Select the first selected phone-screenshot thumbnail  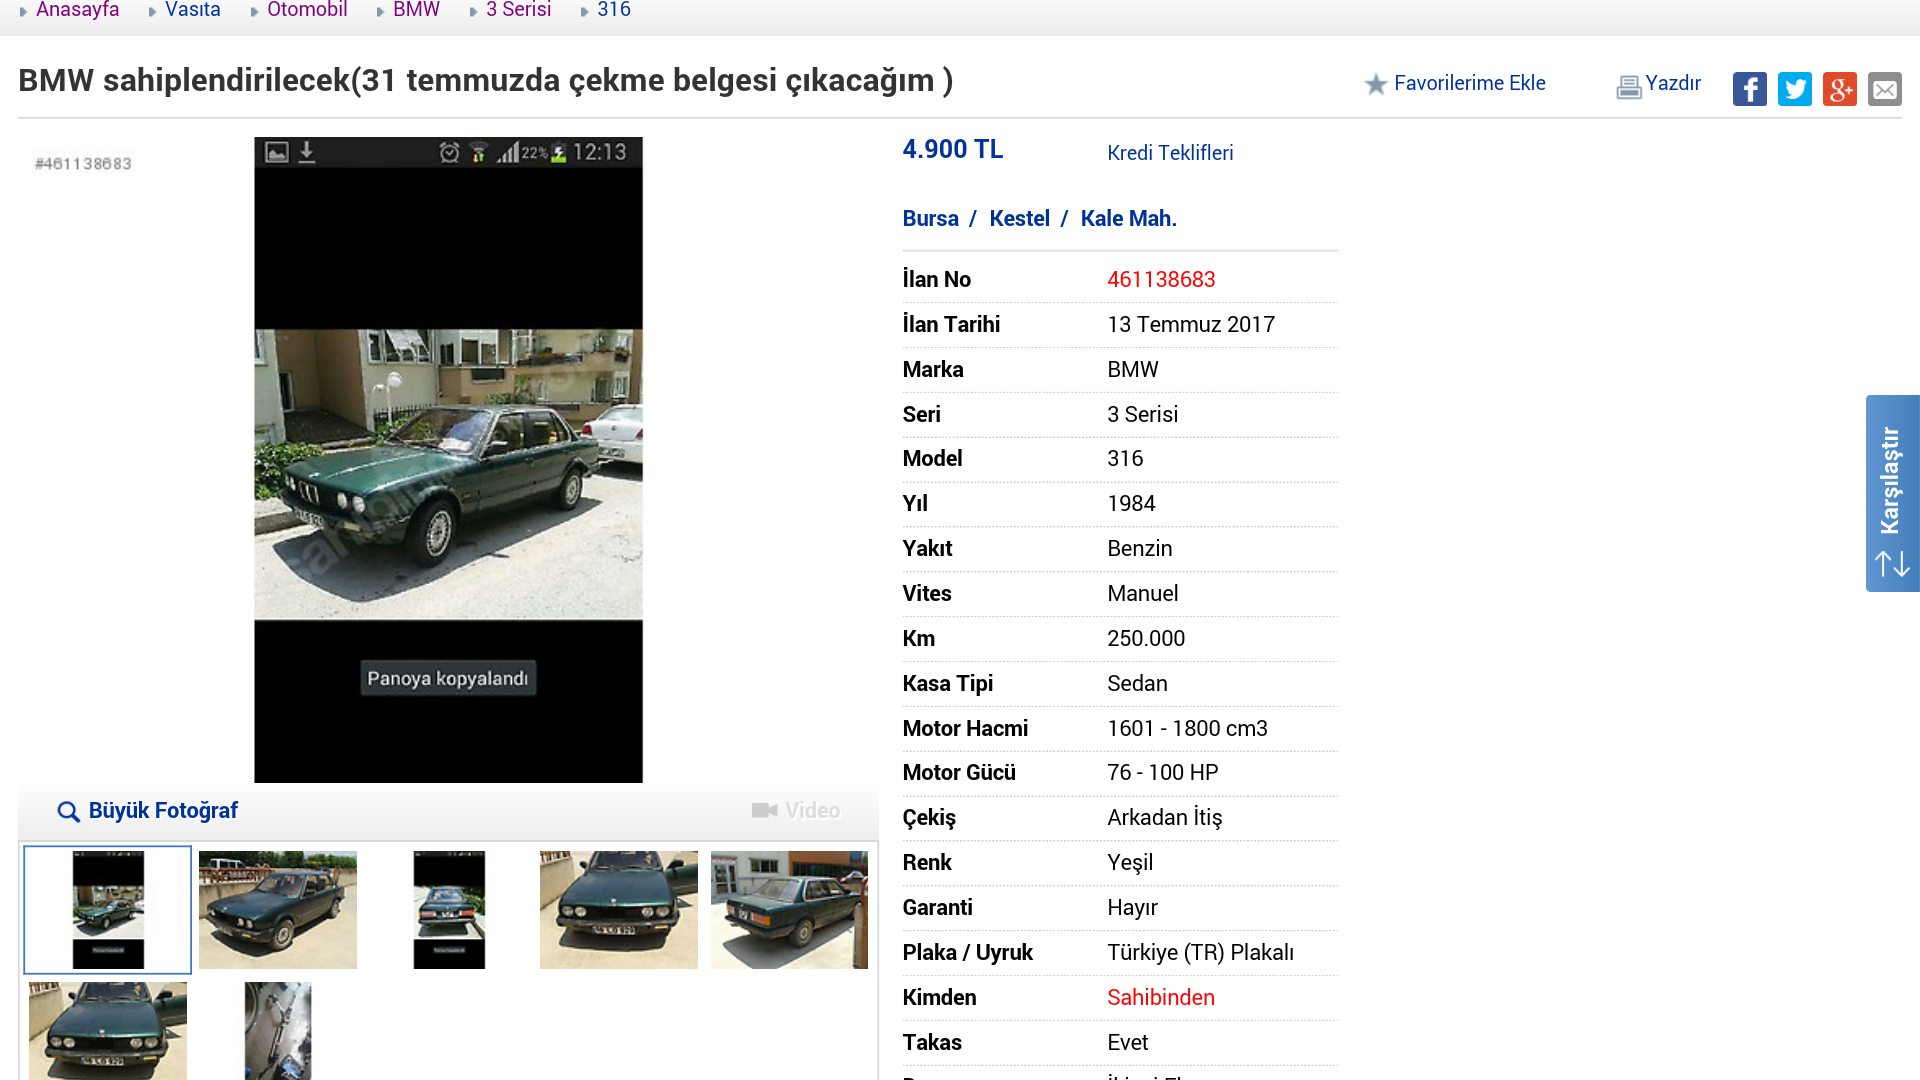pos(108,910)
